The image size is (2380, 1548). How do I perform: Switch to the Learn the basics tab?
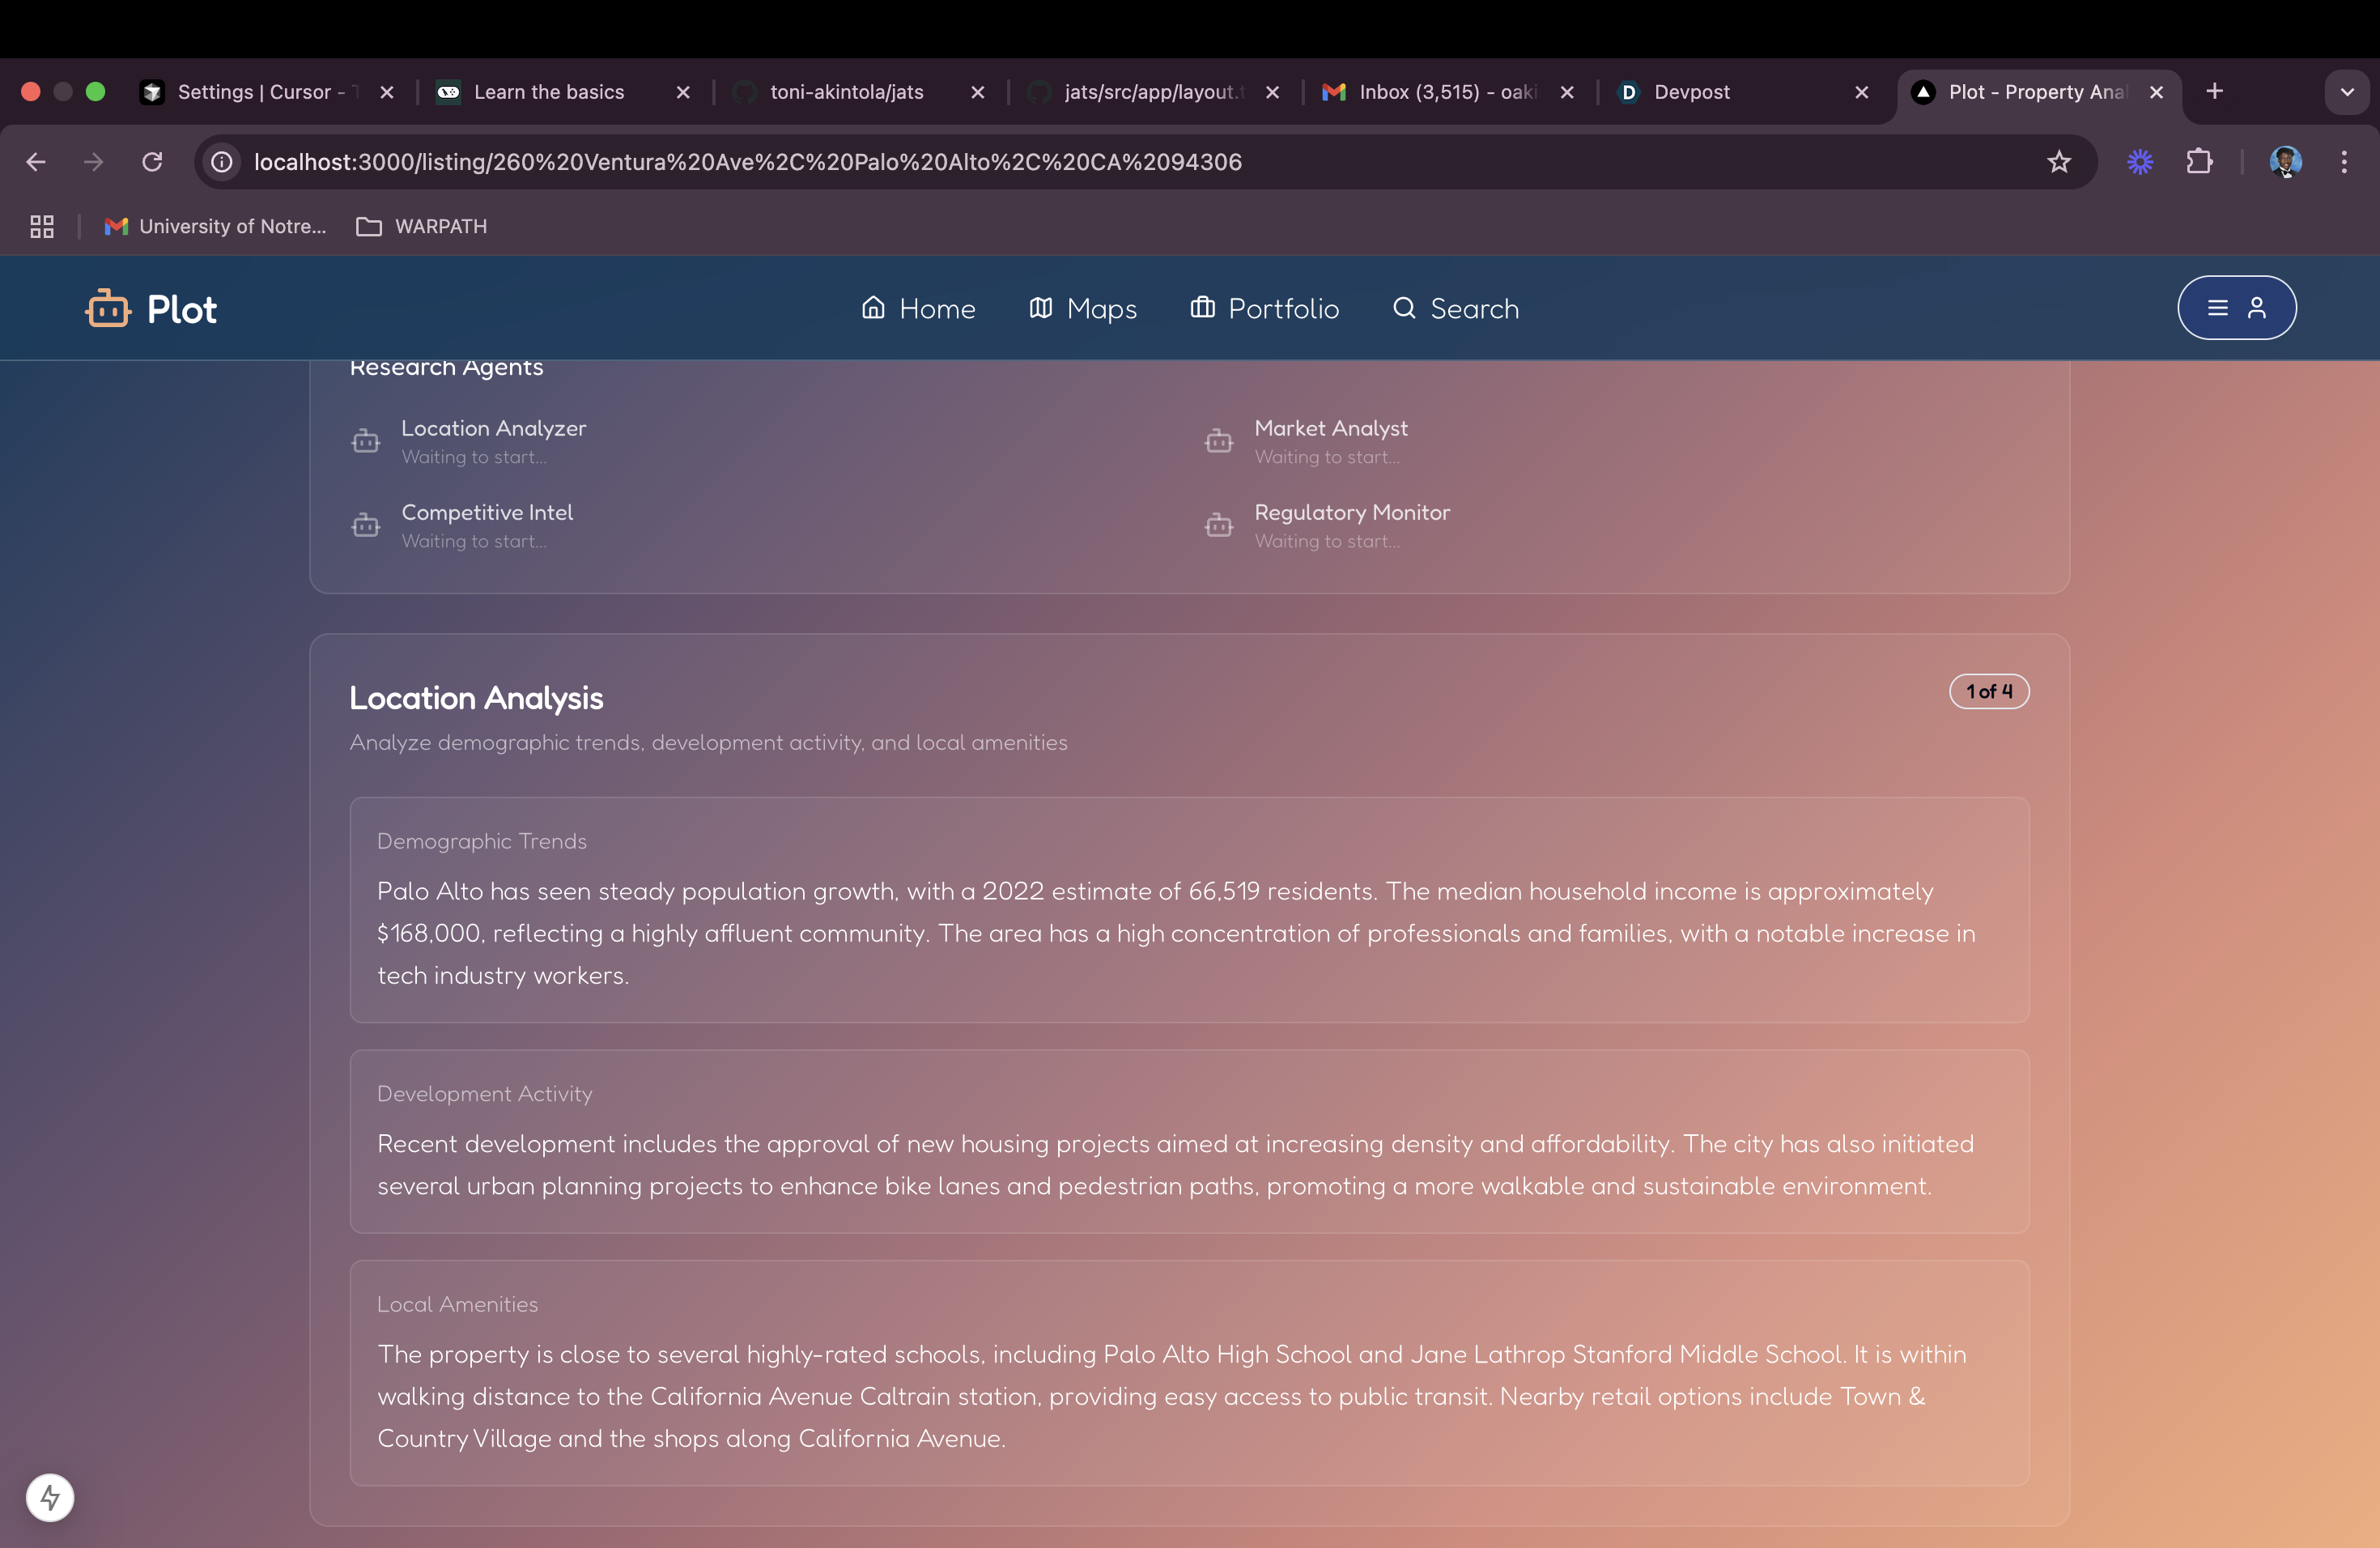coord(549,92)
